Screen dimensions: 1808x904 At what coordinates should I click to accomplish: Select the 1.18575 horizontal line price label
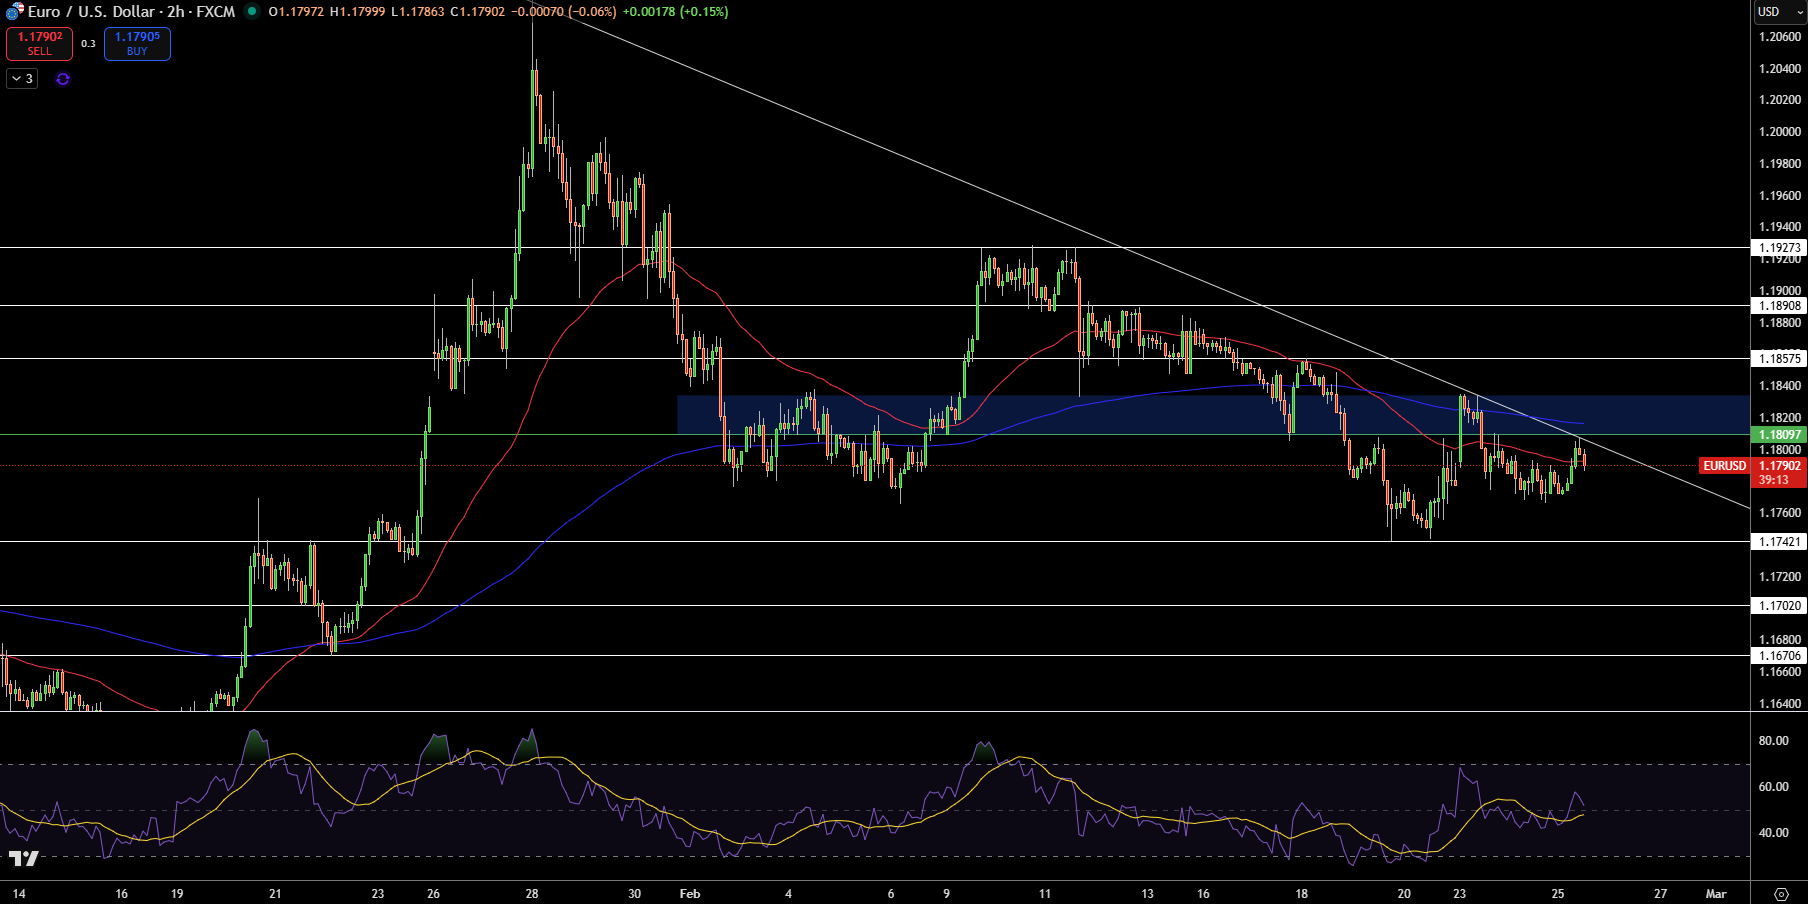1780,358
